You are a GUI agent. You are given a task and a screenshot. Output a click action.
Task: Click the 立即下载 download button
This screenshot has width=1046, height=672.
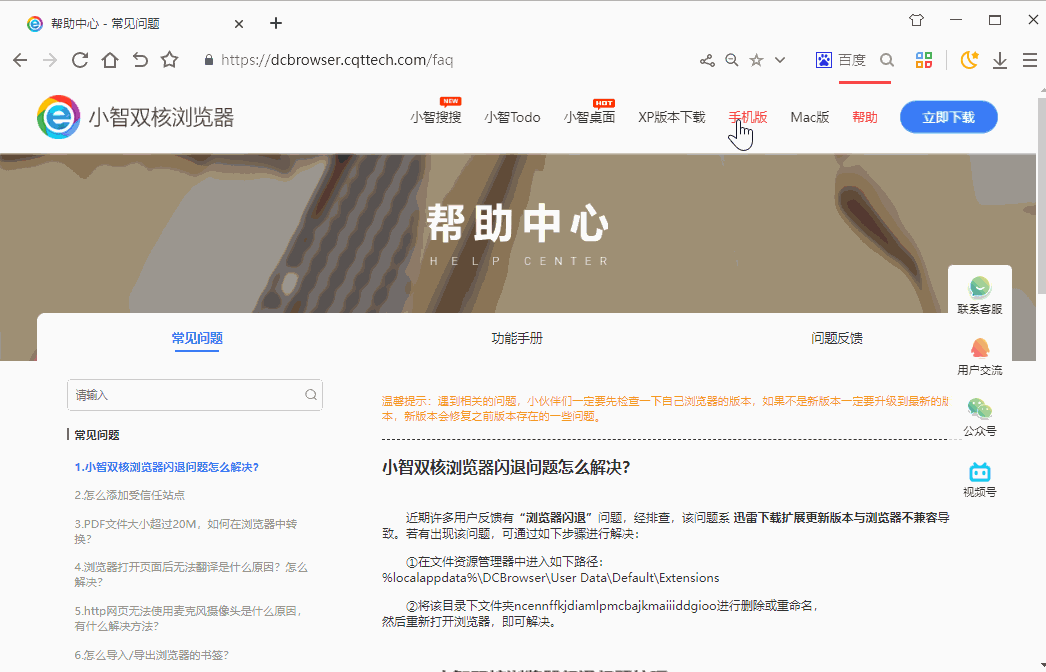948,116
